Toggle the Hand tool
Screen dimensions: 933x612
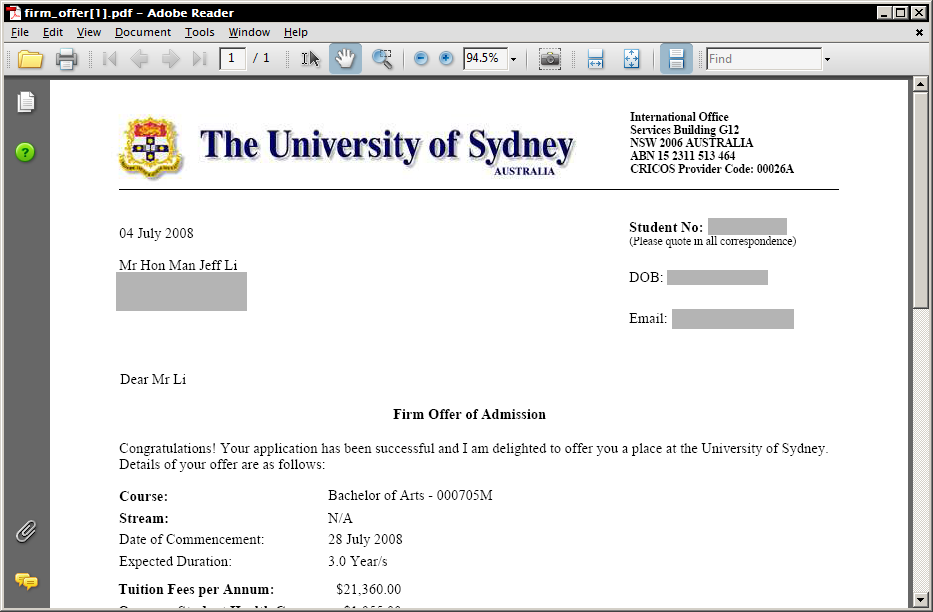345,59
